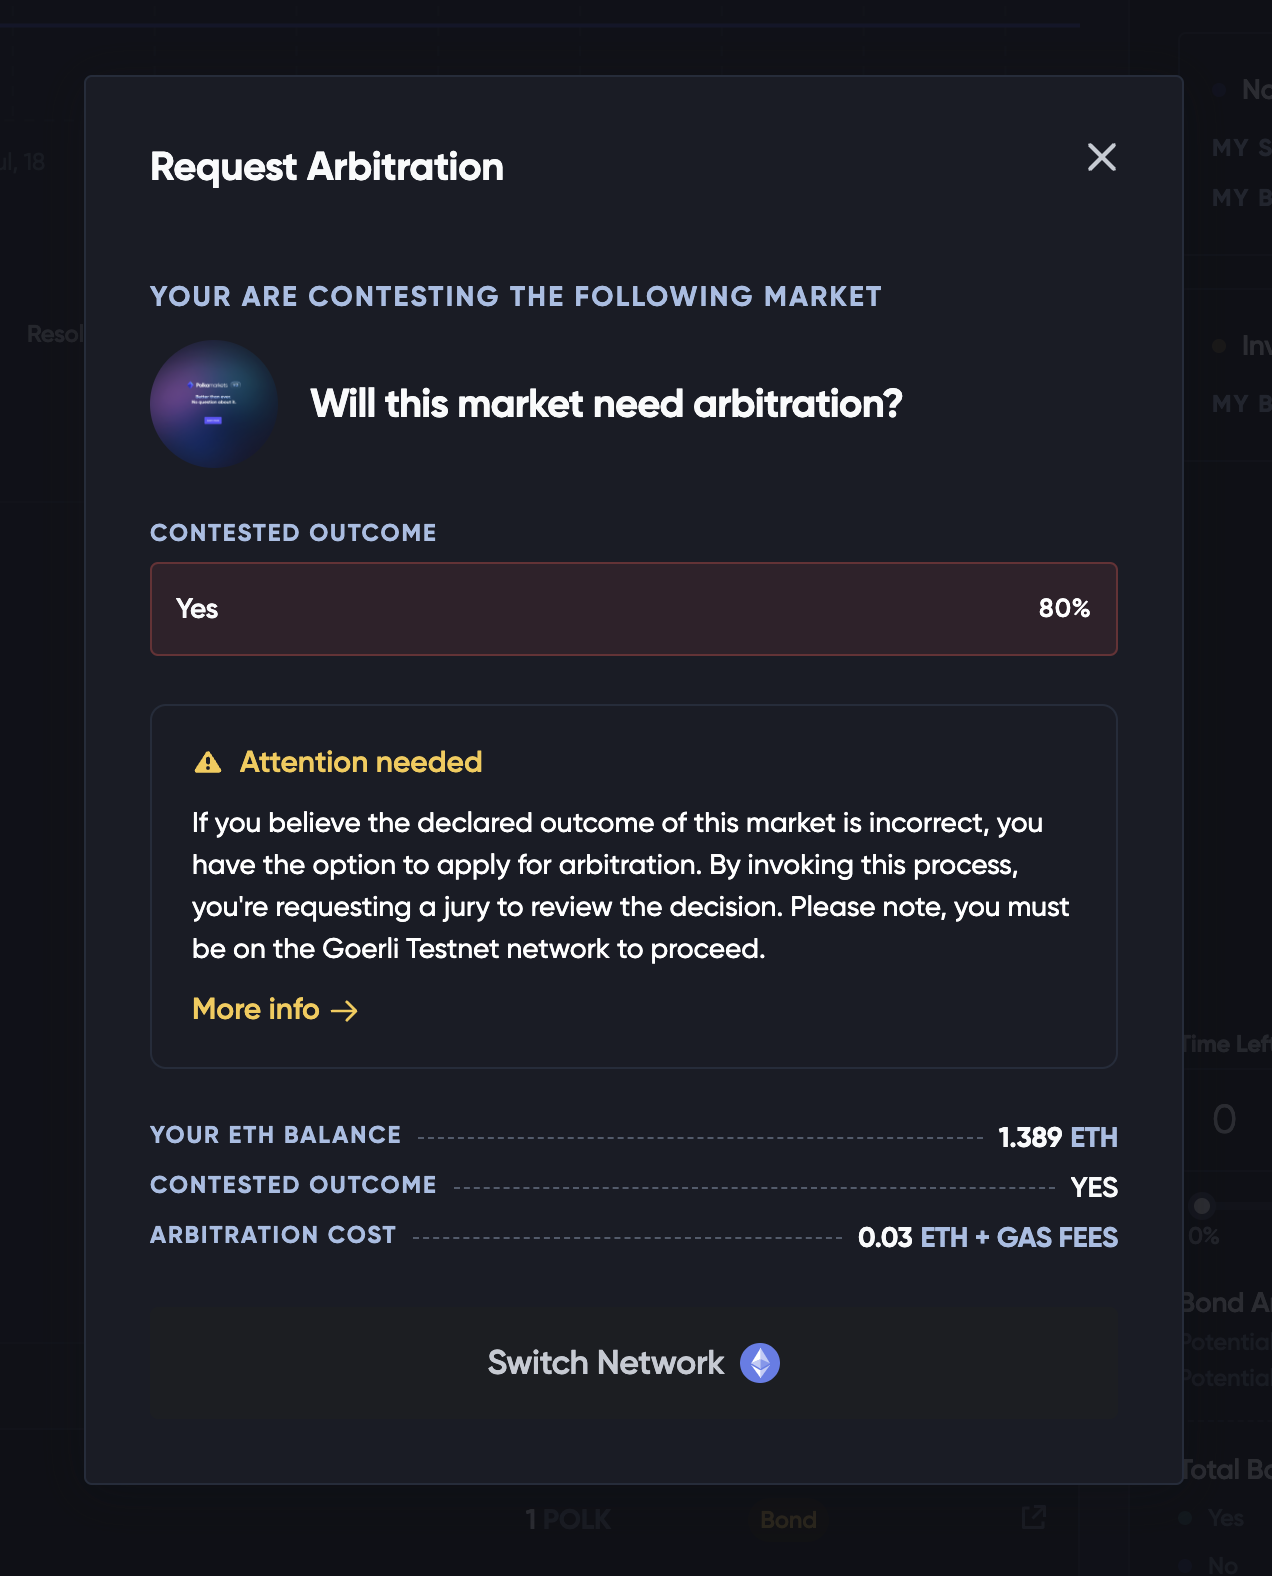This screenshot has height=1576, width=1272.
Task: Click the arrow beside More info
Action: point(344,1011)
